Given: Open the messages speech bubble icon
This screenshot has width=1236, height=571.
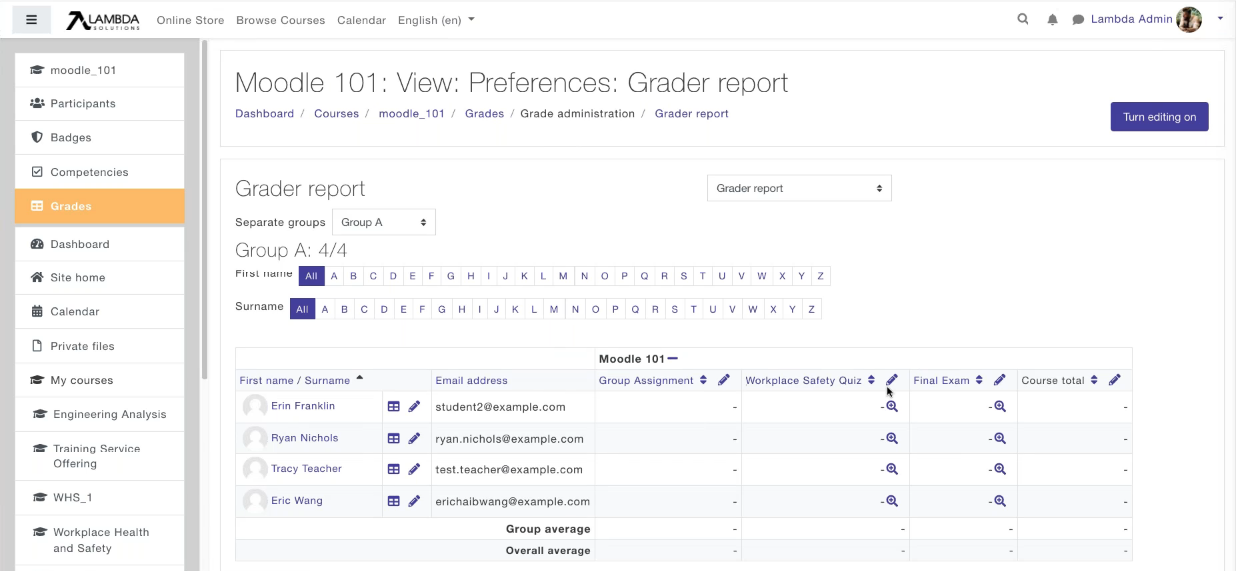Looking at the screenshot, I should coord(1078,20).
